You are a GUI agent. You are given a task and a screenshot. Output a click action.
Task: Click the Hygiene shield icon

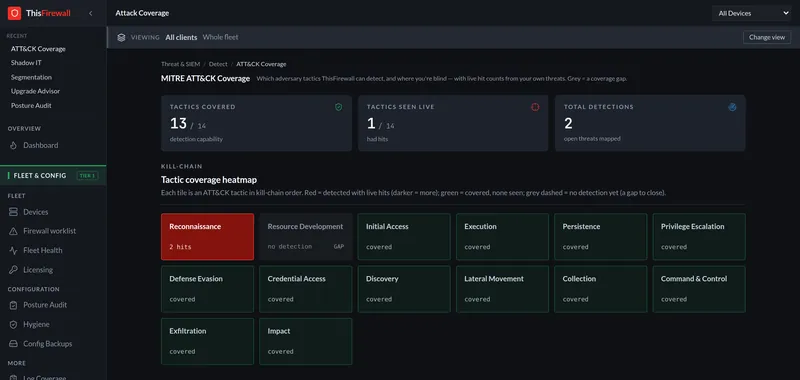click(x=13, y=324)
